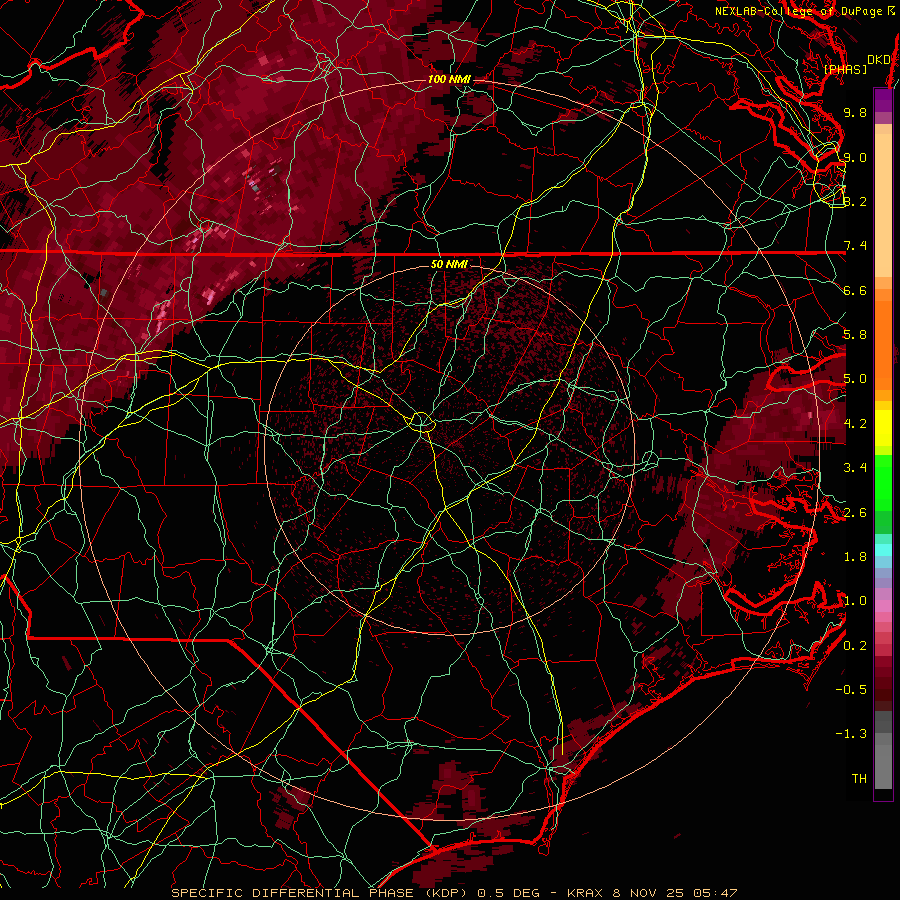Click the 1.0 legend value
900x900 pixels.
point(855,601)
